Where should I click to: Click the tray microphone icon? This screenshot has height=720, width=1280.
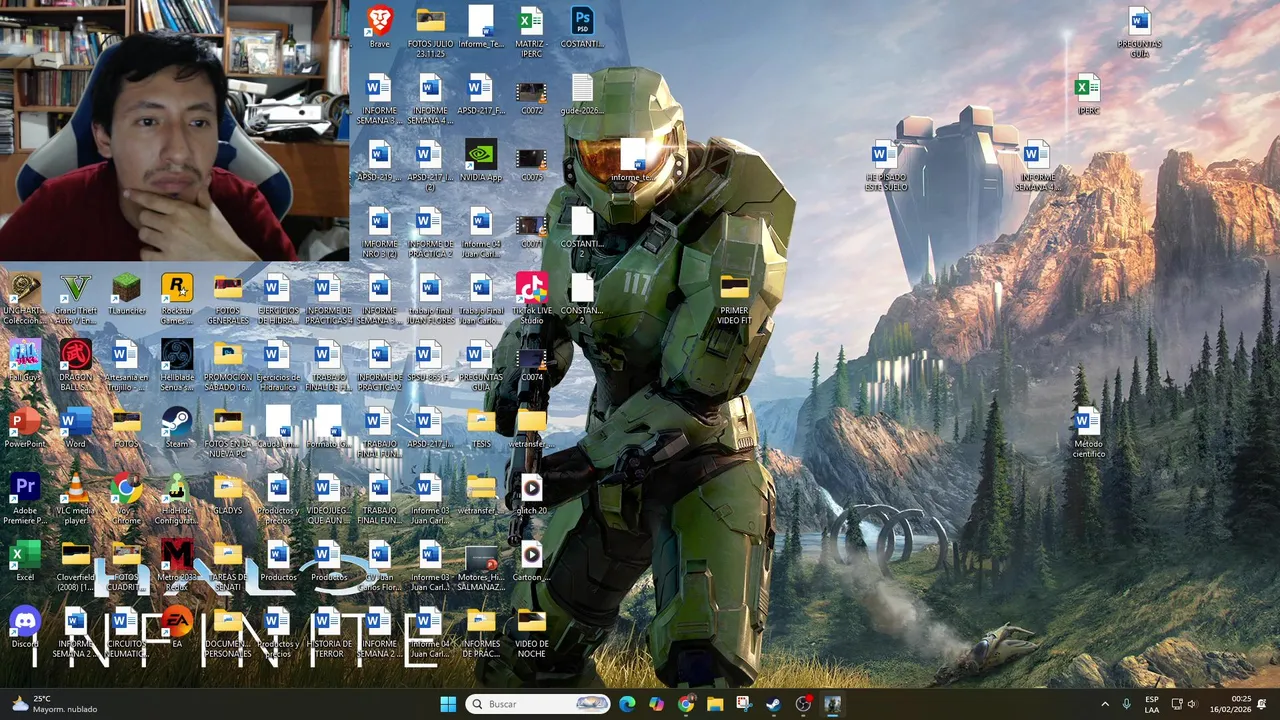click(x=1127, y=704)
